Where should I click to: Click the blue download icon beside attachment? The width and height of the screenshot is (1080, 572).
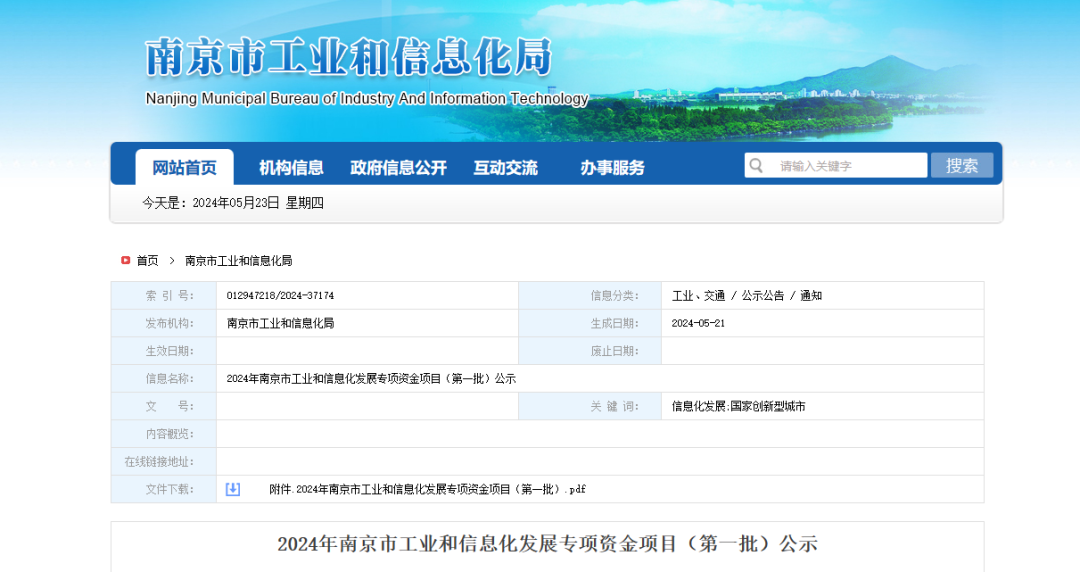point(233,489)
